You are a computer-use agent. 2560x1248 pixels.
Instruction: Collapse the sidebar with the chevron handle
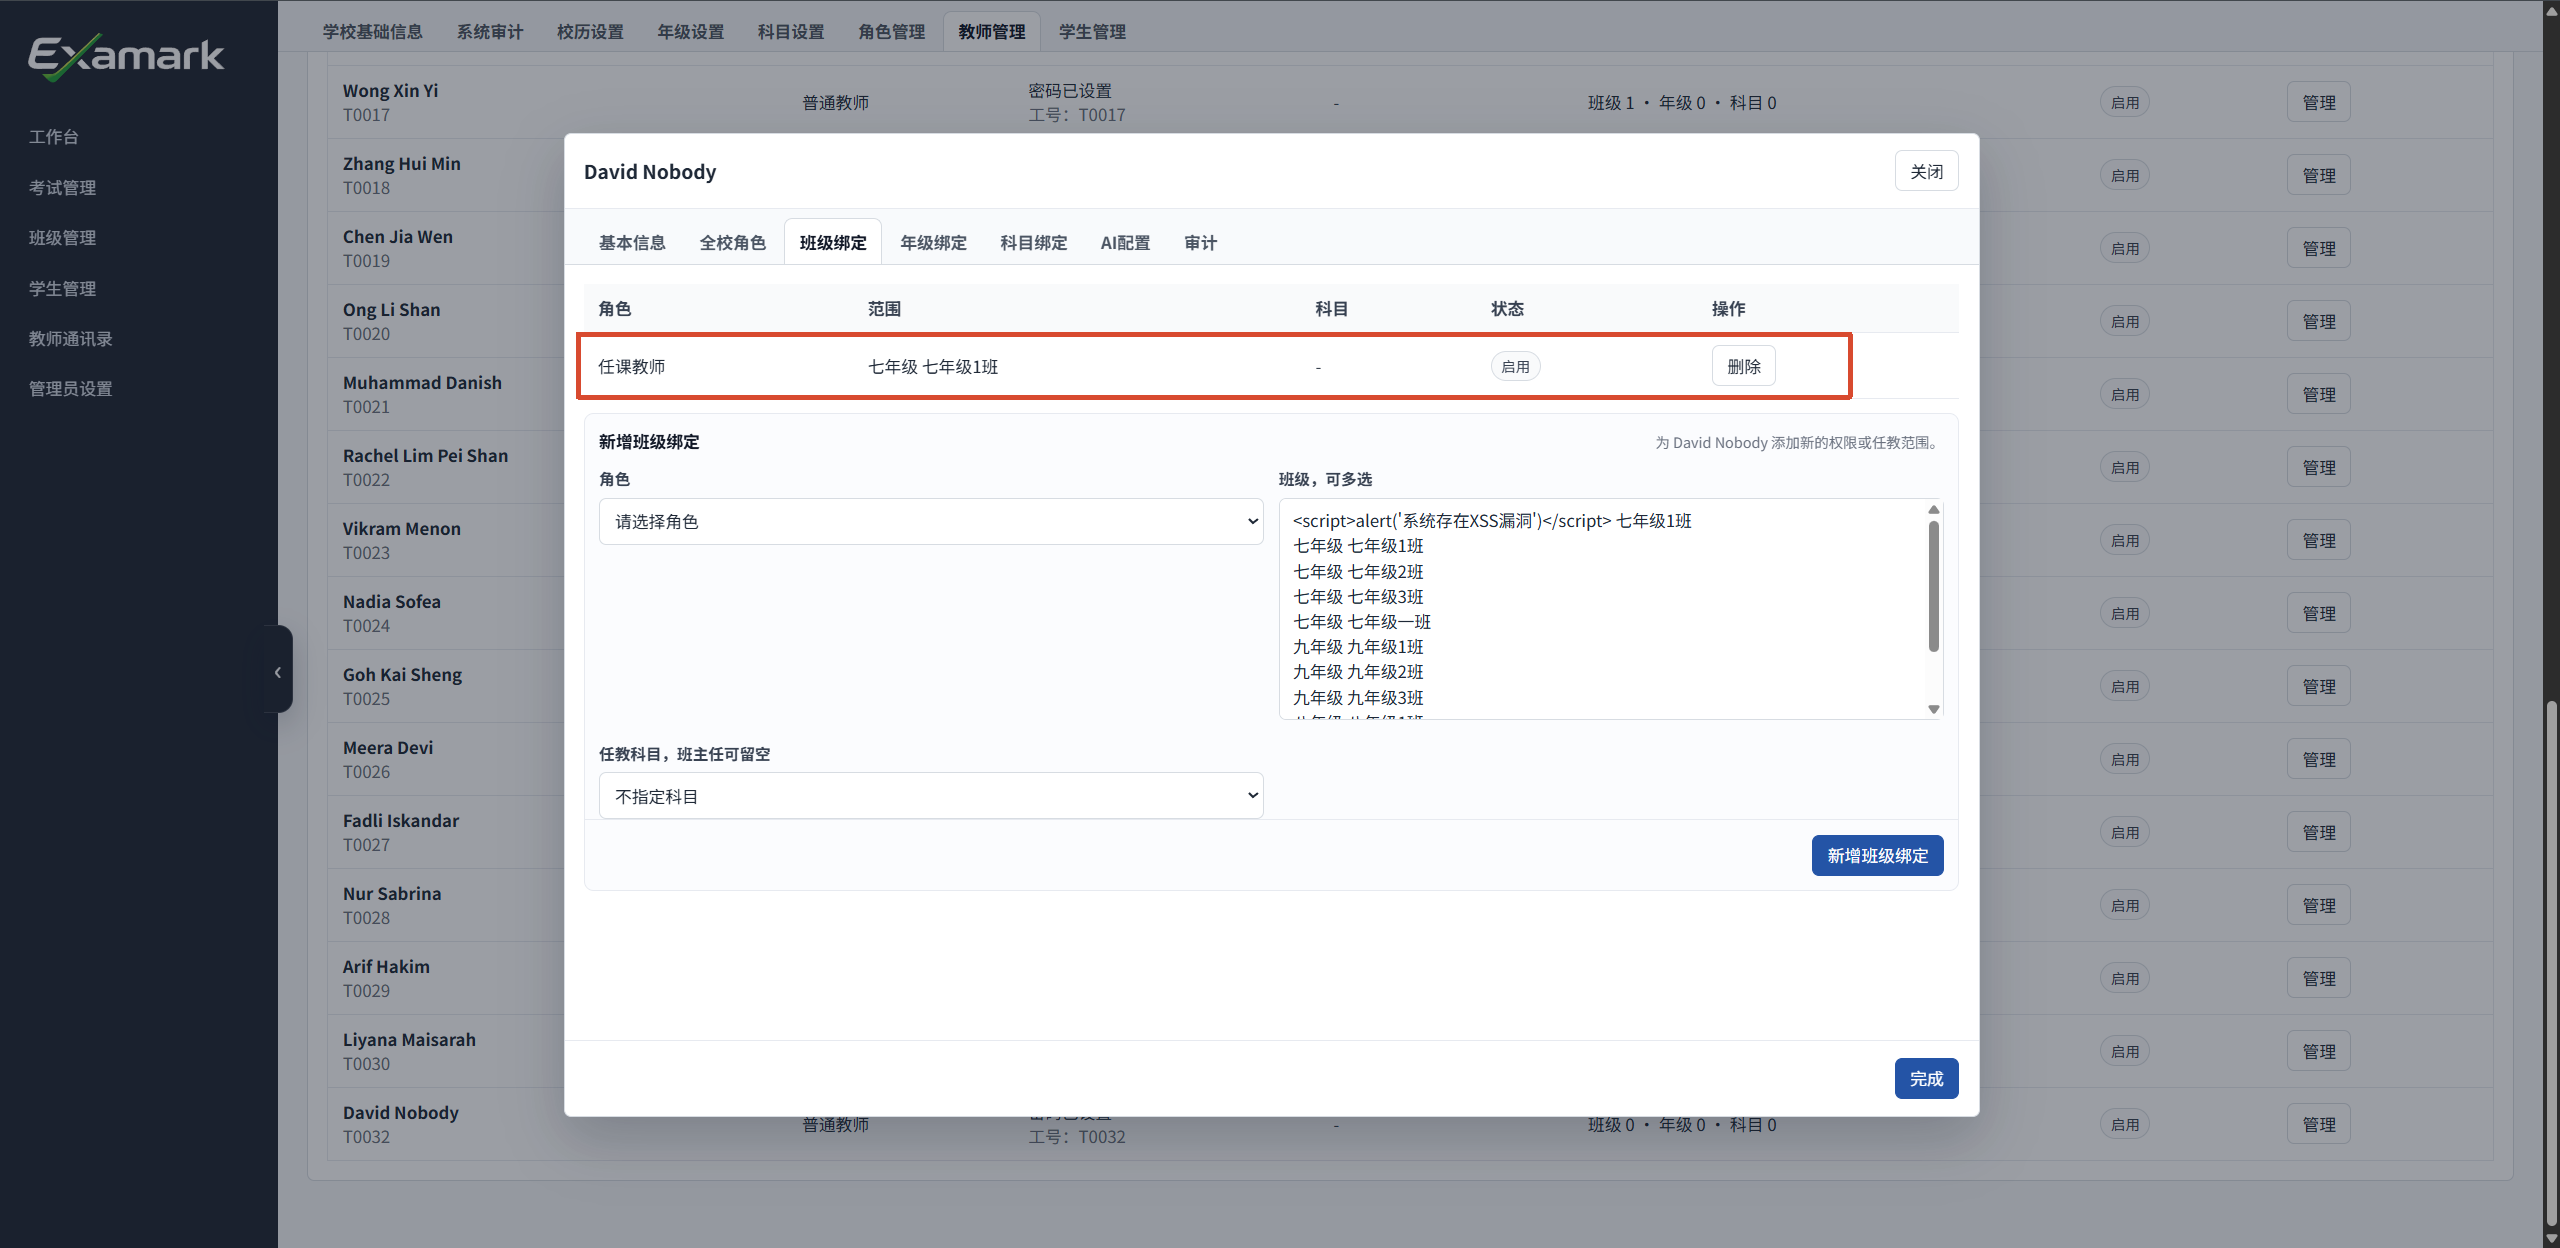coord(278,671)
